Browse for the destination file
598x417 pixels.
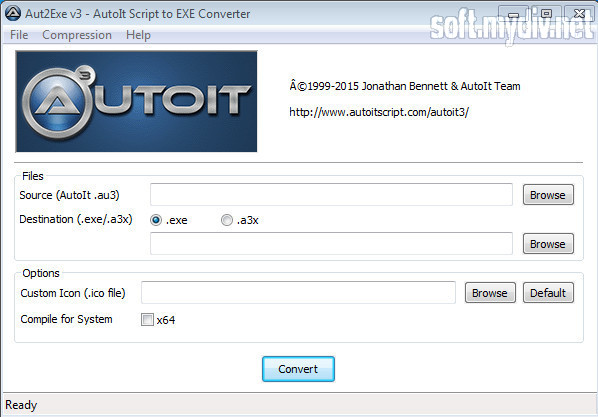pos(548,244)
